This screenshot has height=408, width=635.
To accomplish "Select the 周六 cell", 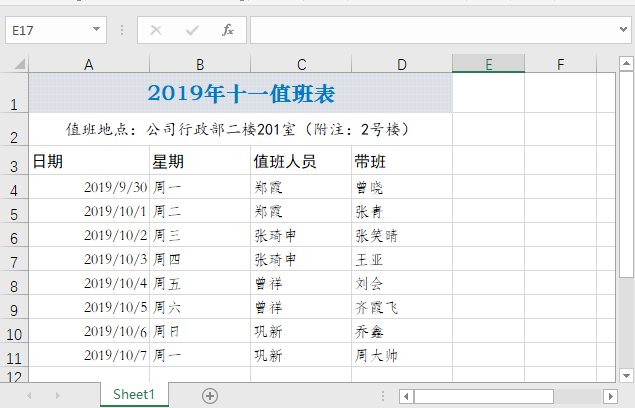I will tap(200, 307).
